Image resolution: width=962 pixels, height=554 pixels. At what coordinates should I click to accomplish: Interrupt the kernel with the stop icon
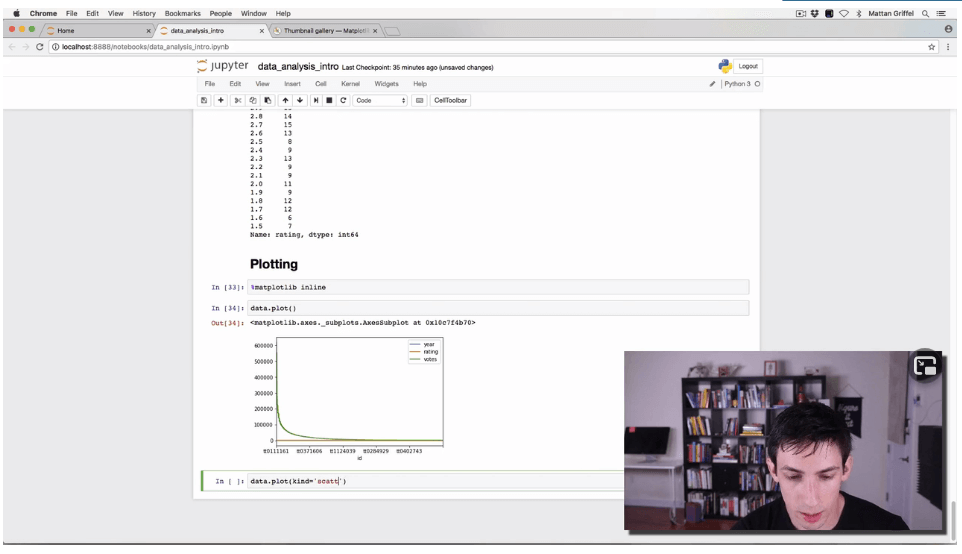[x=329, y=101]
